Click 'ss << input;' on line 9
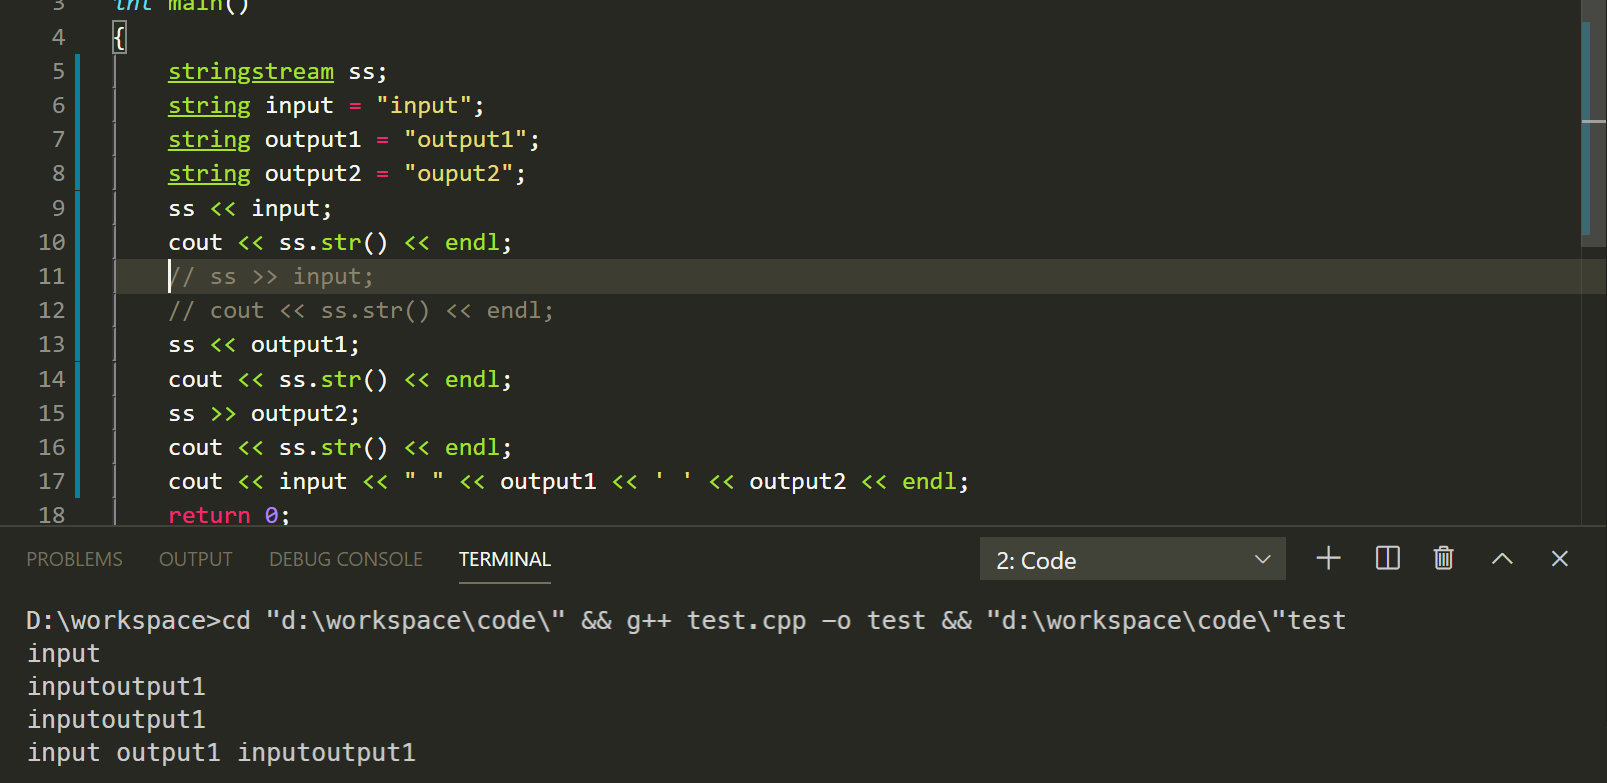This screenshot has height=783, width=1607. [x=250, y=209]
